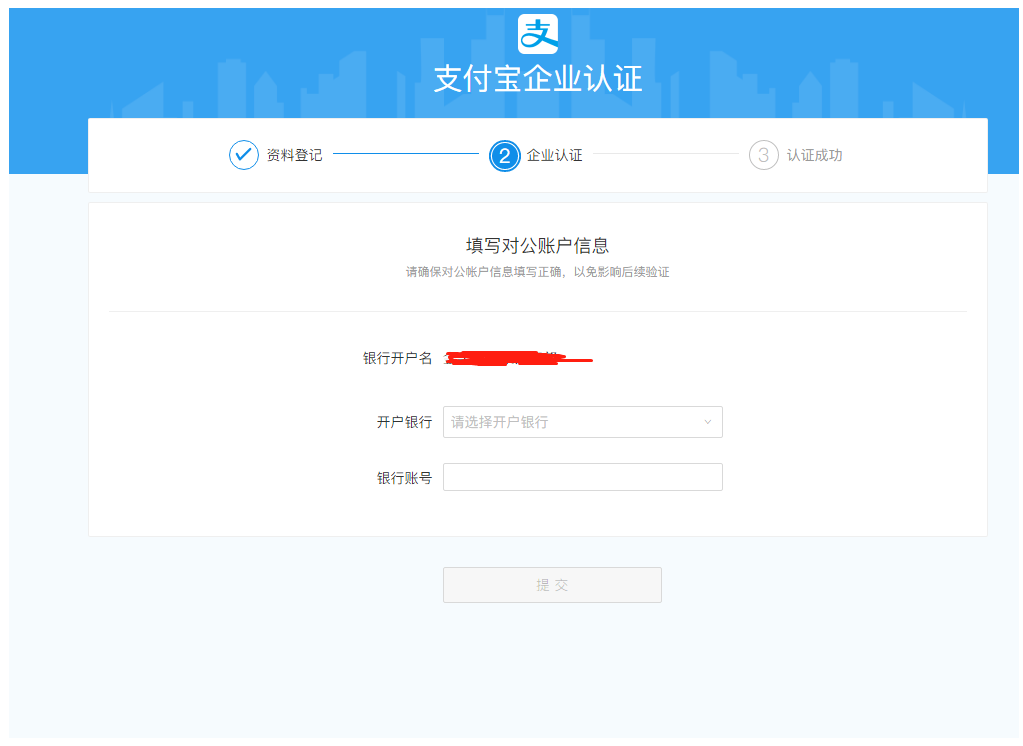
Task: Click the chevron arrow in 开户银行 dropdown
Action: pyautogui.click(x=708, y=422)
